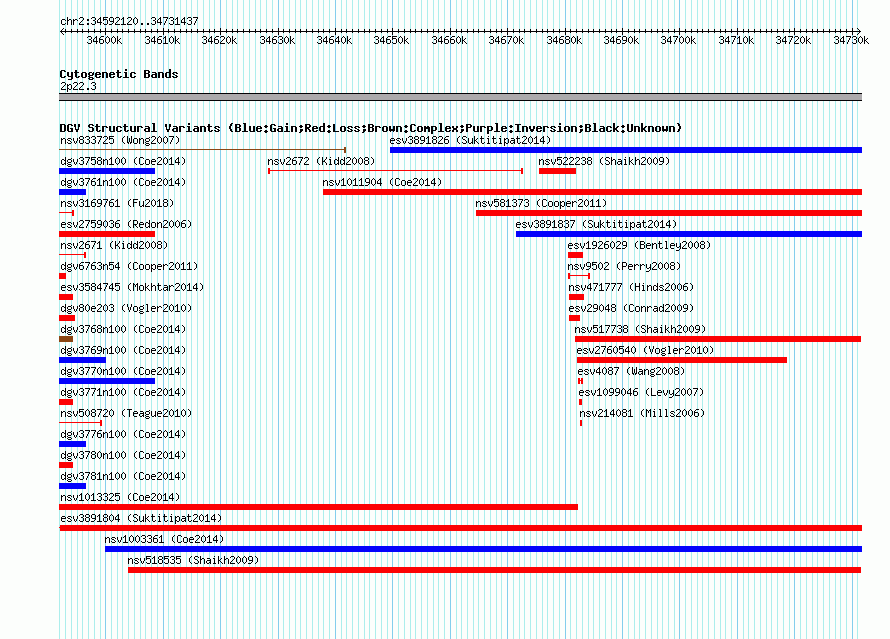Select nsv508720 (Teague2010) label
This screenshot has height=639, width=890.
point(126,413)
